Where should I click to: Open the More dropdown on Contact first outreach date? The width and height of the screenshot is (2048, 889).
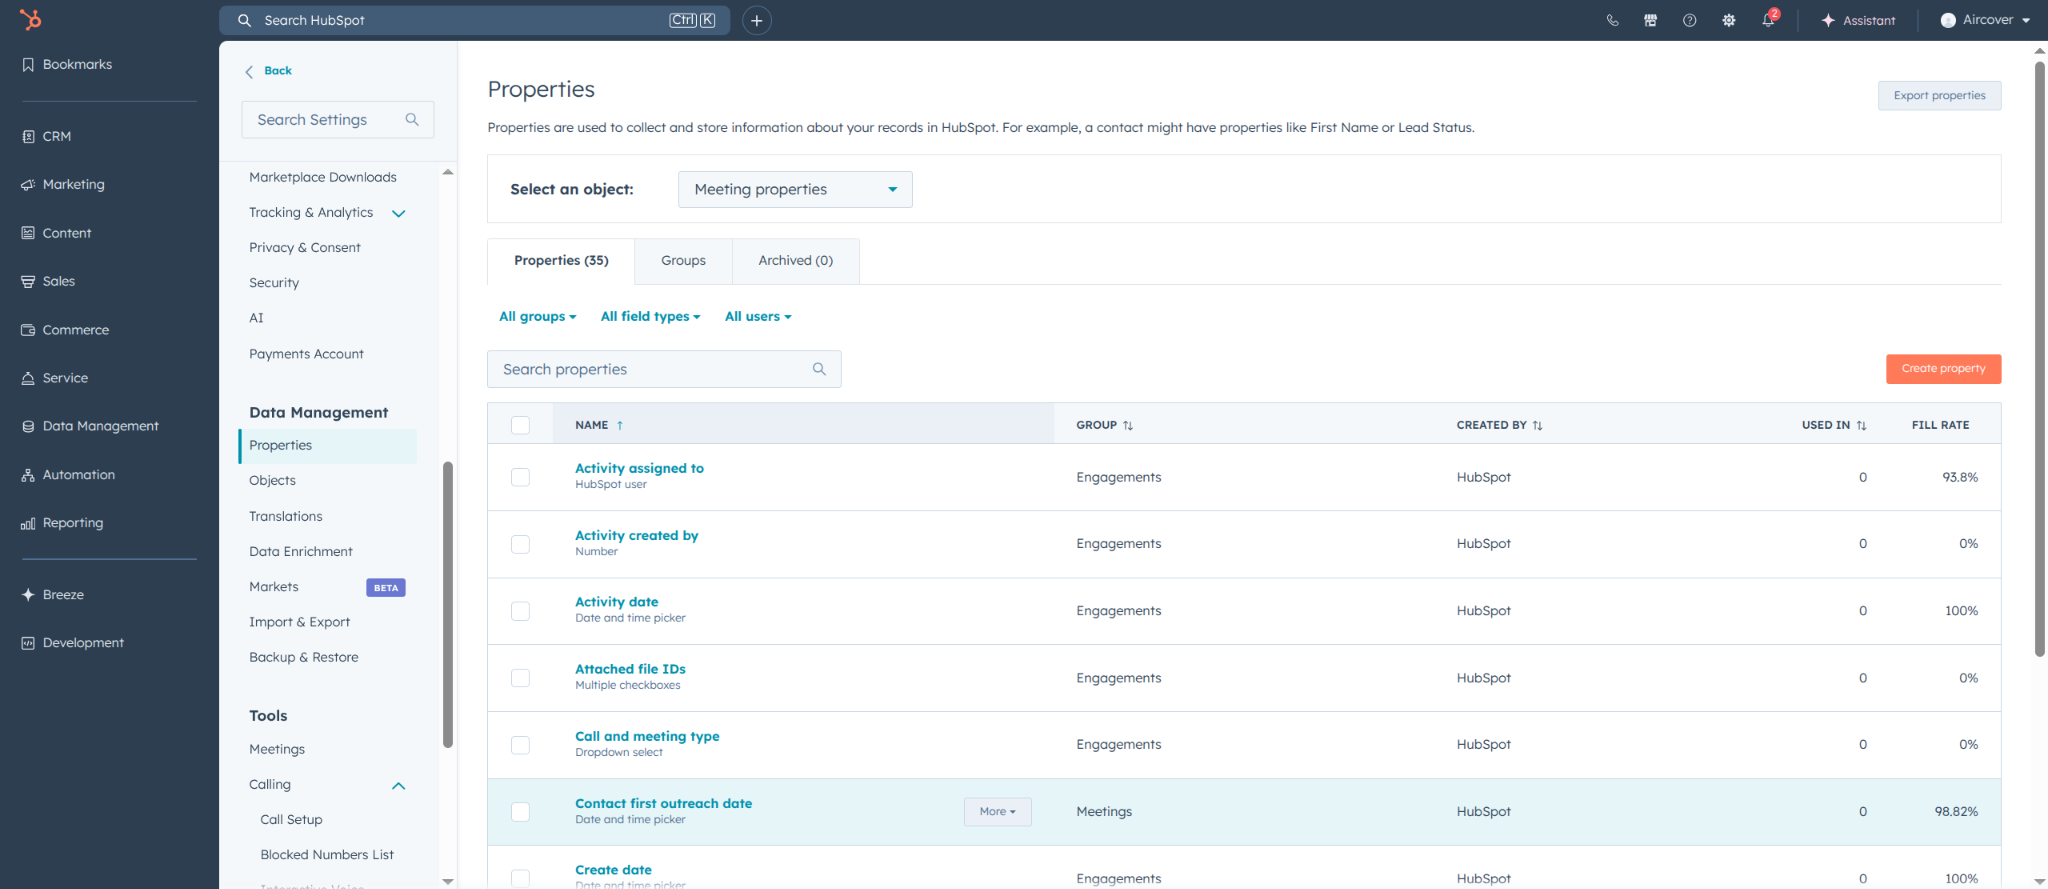point(997,812)
